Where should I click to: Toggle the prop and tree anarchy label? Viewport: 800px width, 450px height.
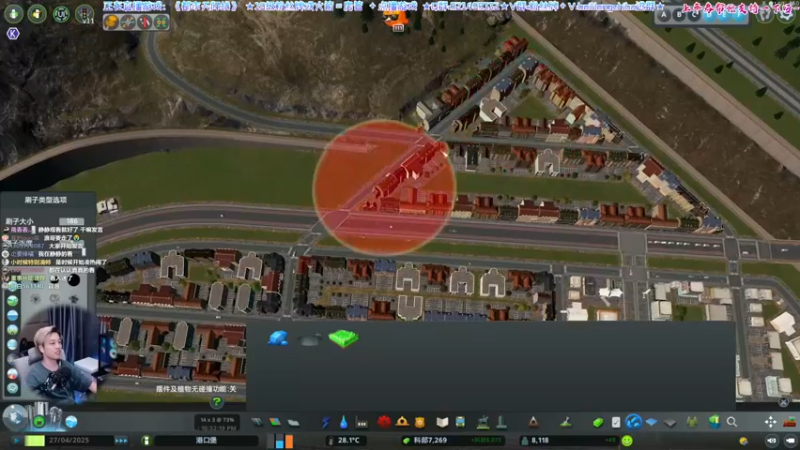tap(196, 389)
